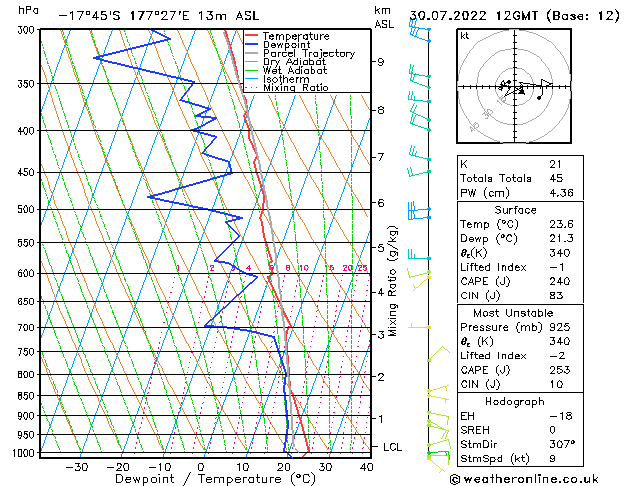Click the blue wind barb at 500 hPa
The image size is (629, 486).
(x=419, y=211)
